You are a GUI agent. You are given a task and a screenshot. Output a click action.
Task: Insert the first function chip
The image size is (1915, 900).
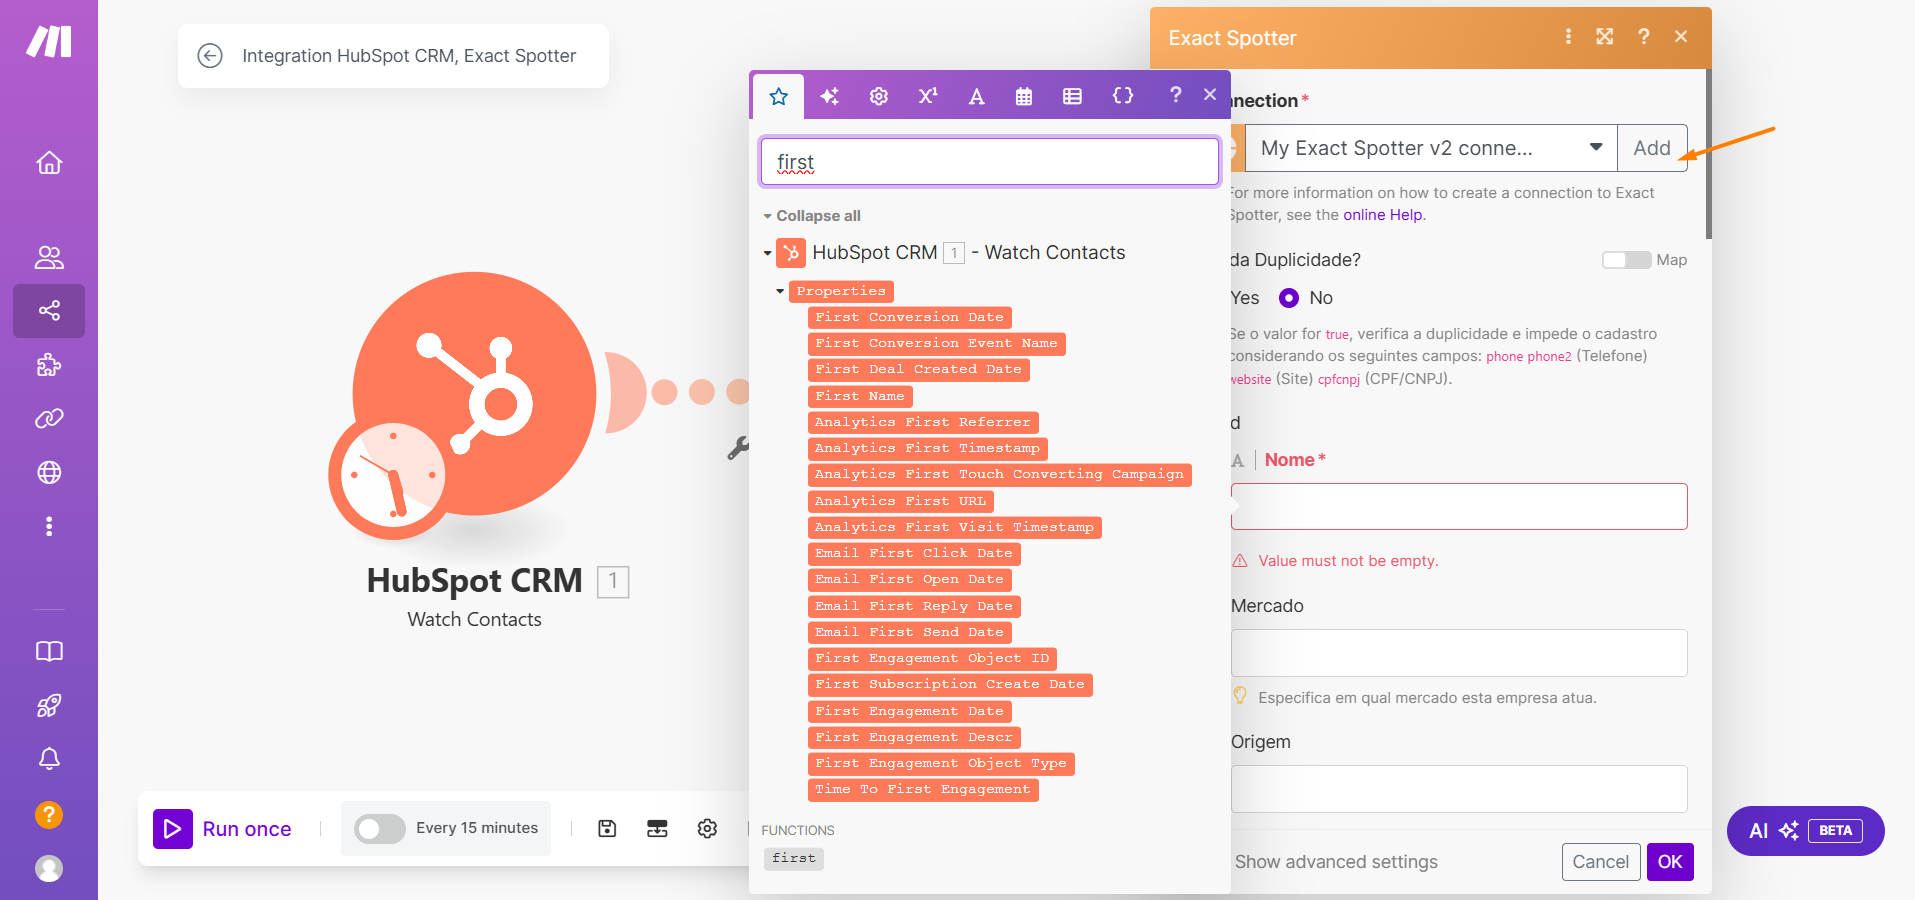[794, 858]
